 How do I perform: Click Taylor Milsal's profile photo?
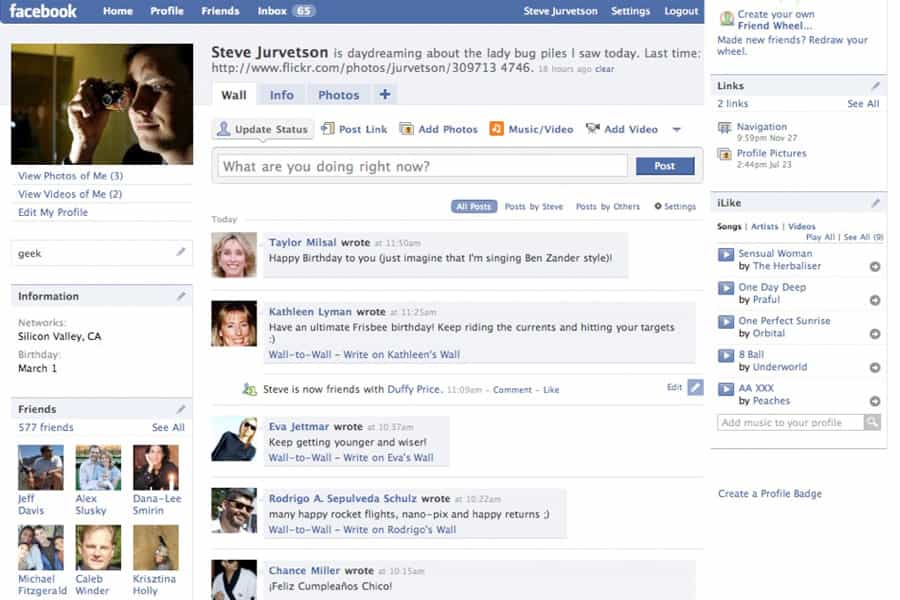(x=234, y=254)
